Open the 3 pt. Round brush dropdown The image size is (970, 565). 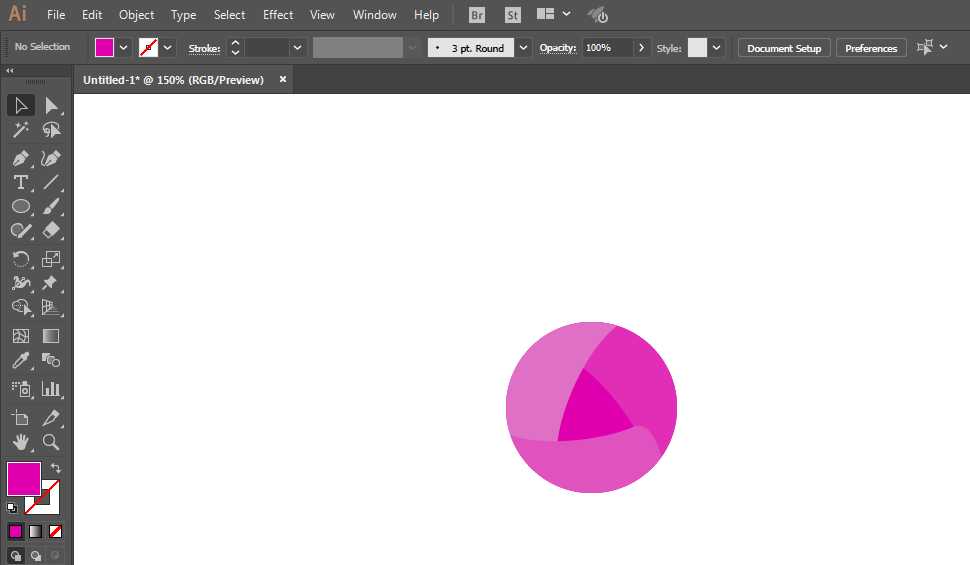(x=523, y=48)
